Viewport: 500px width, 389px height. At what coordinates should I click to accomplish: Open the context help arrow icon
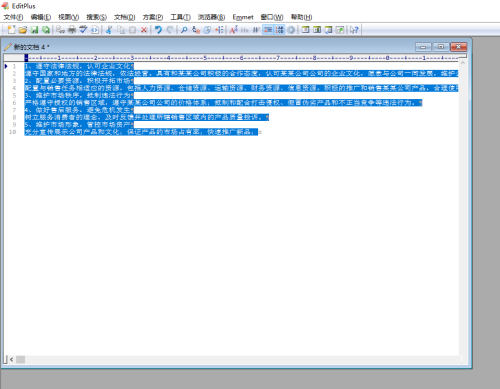coord(354,30)
